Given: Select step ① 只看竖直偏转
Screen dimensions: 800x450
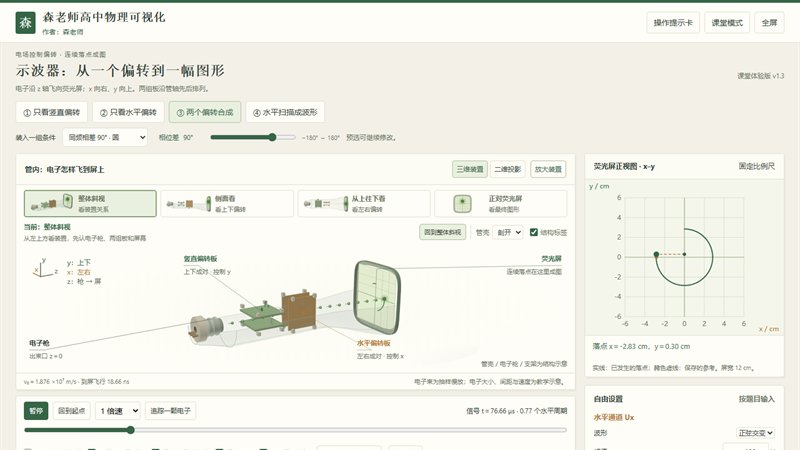Looking at the screenshot, I should click(x=52, y=112).
